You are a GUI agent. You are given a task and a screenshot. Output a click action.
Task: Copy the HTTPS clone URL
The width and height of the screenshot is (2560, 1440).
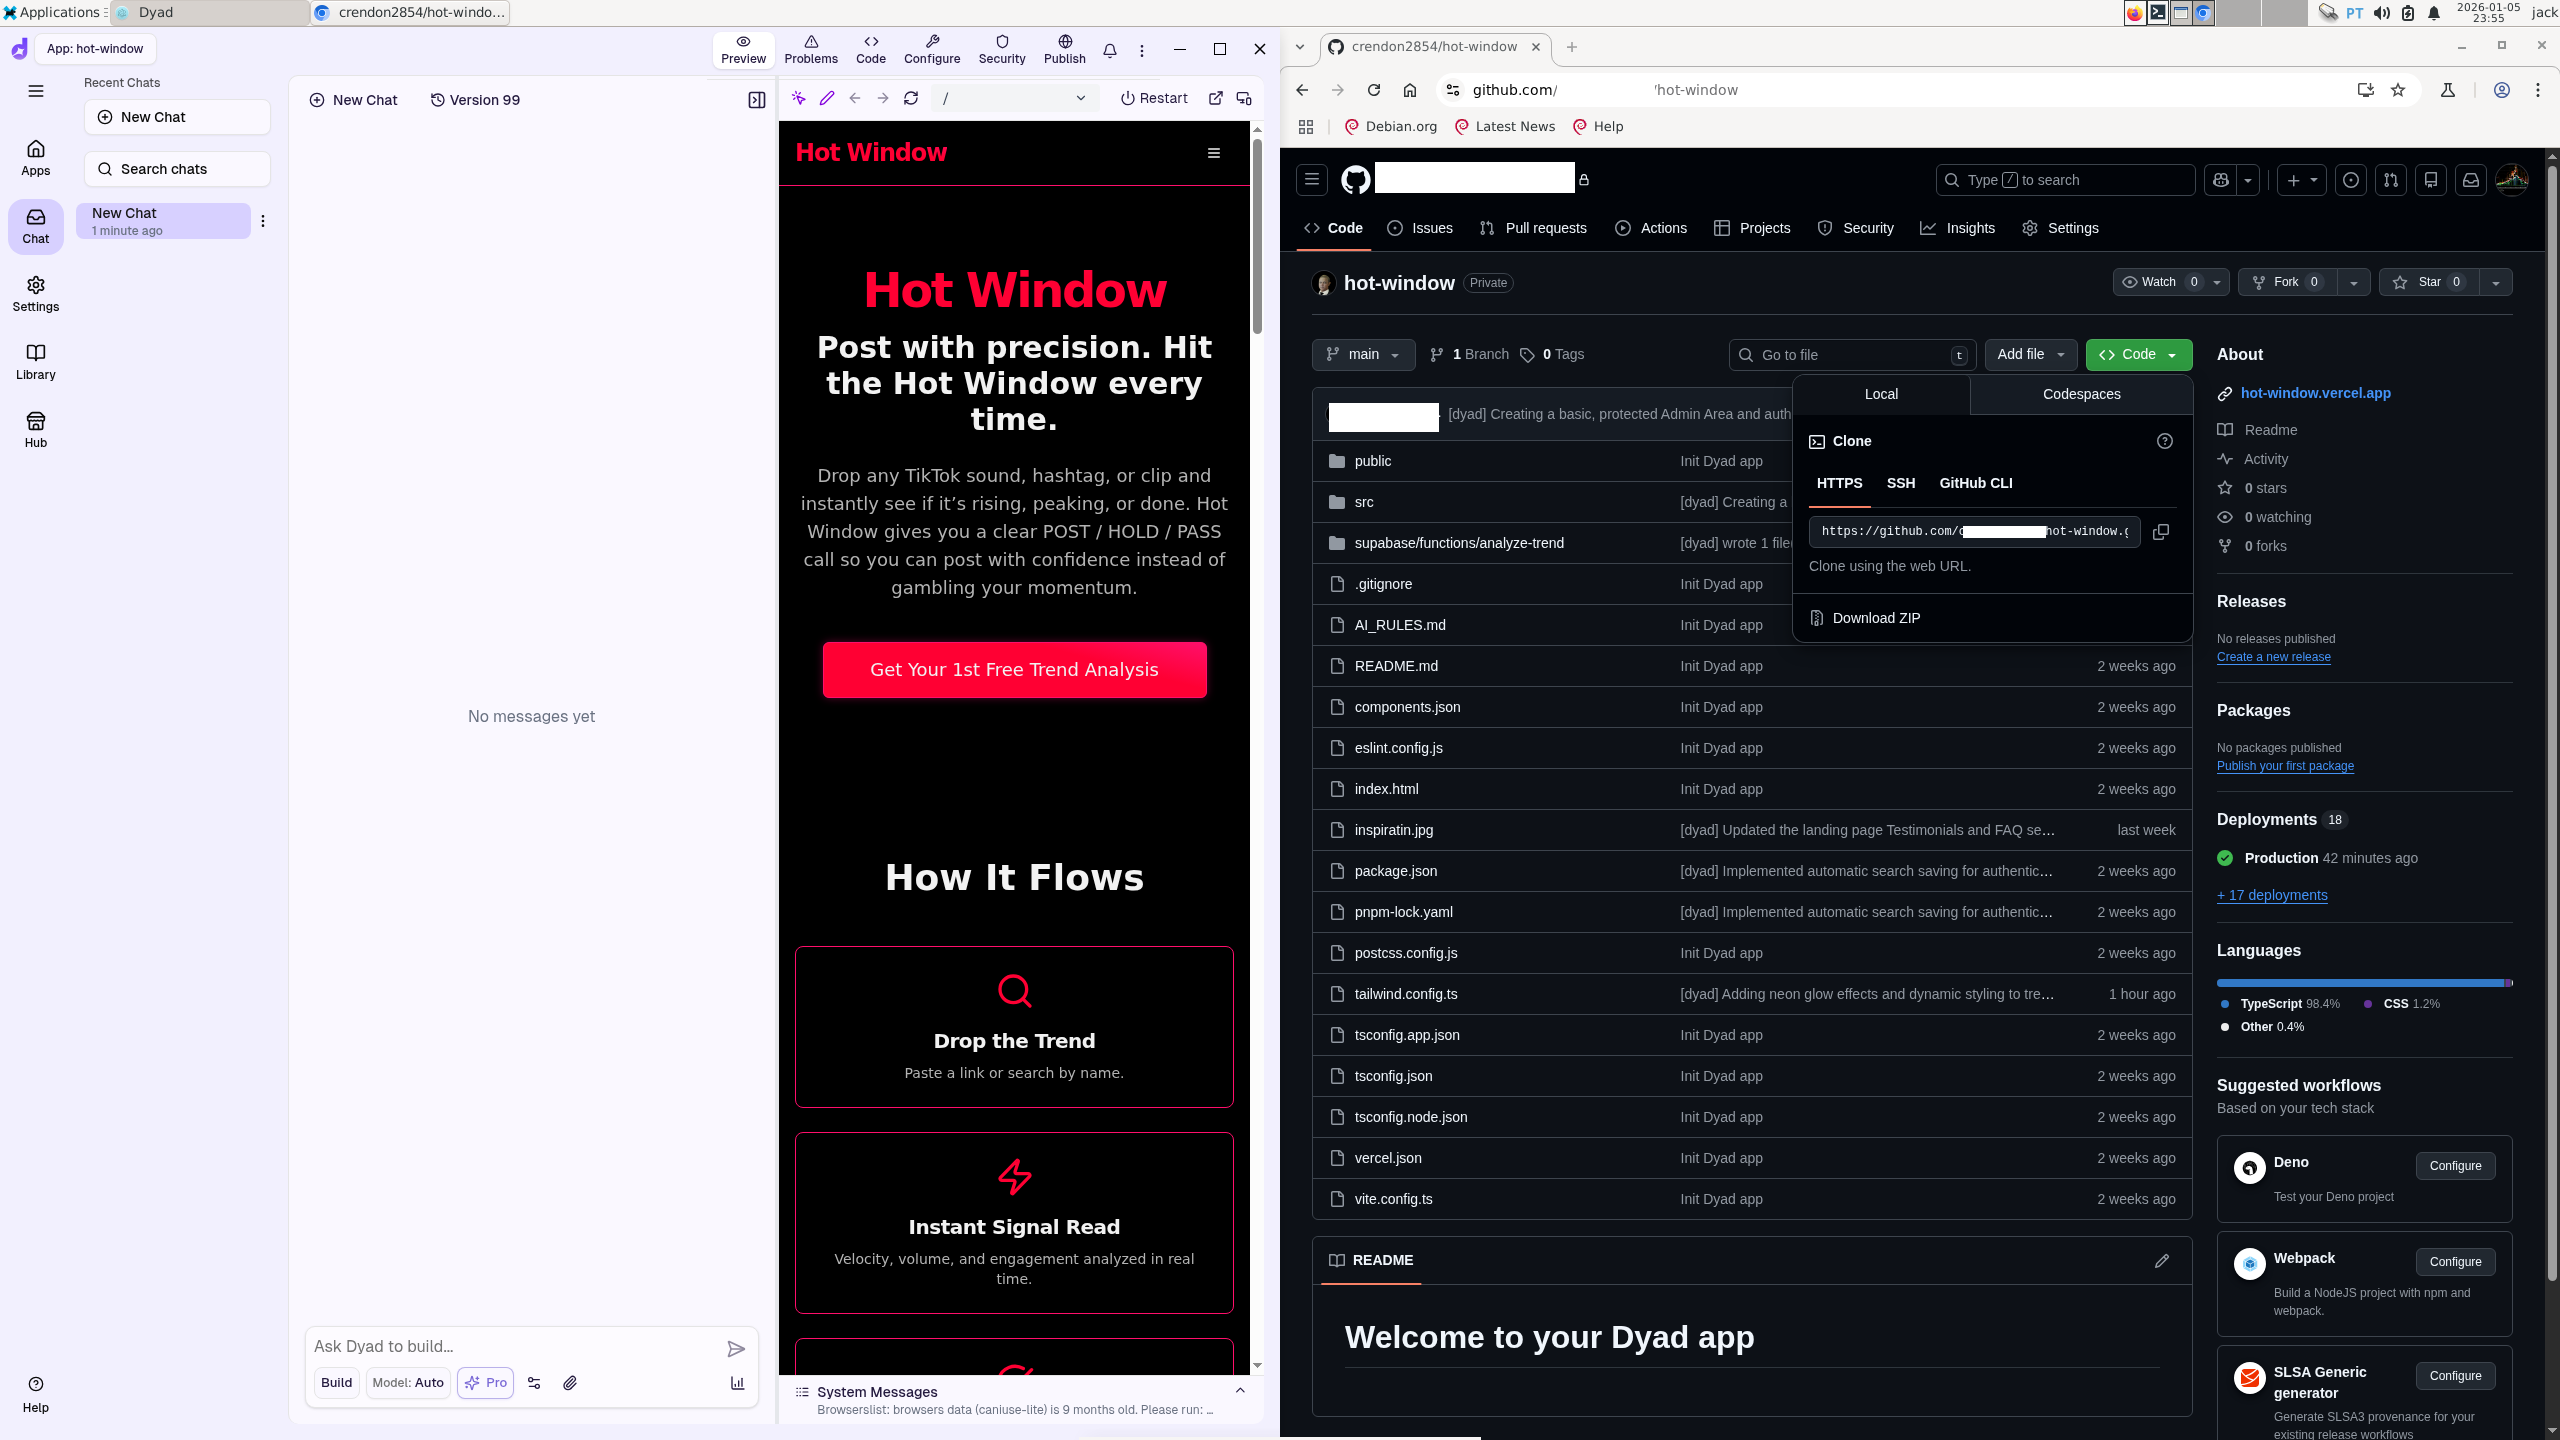point(2161,532)
